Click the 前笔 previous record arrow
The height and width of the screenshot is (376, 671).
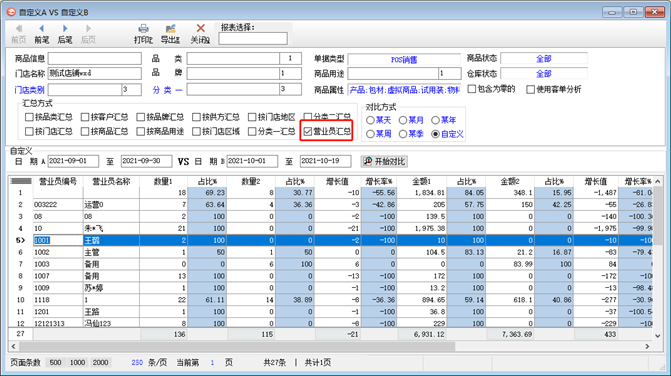(42, 29)
